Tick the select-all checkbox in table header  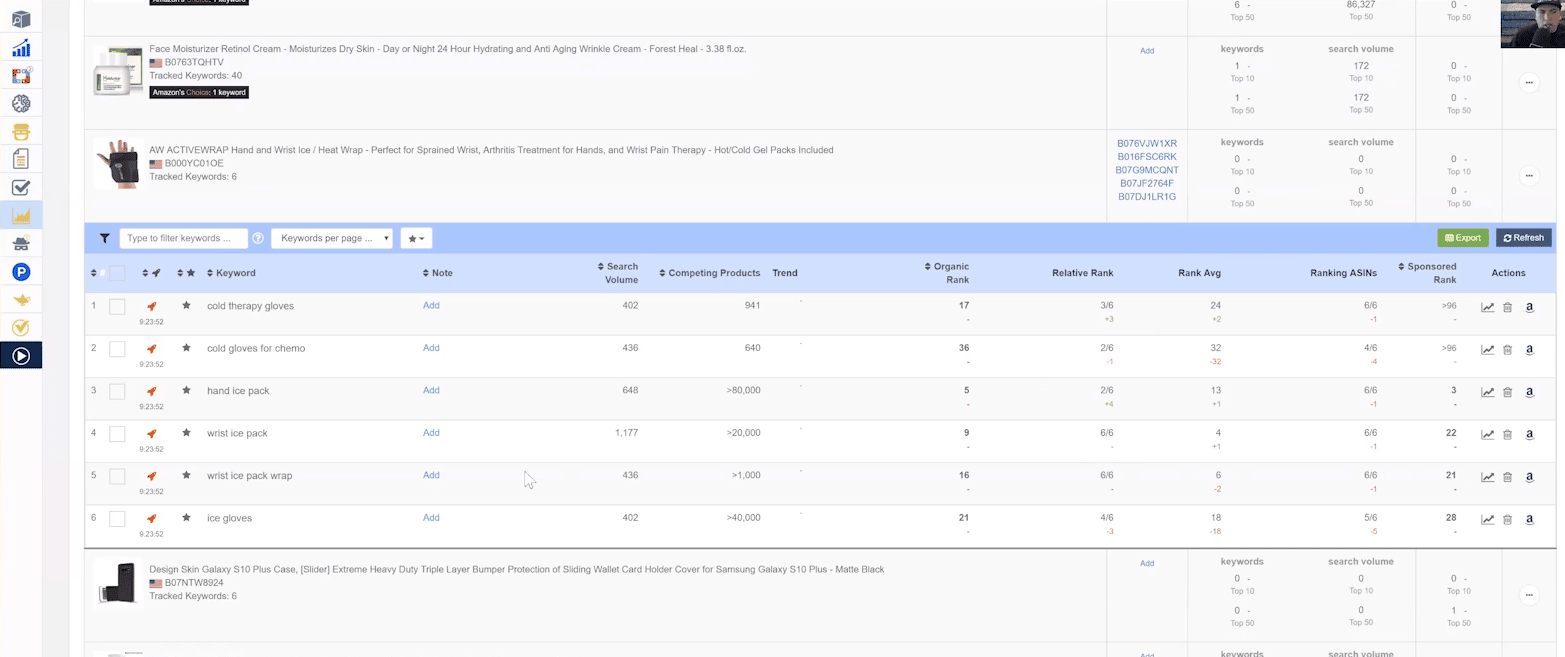tap(117, 273)
